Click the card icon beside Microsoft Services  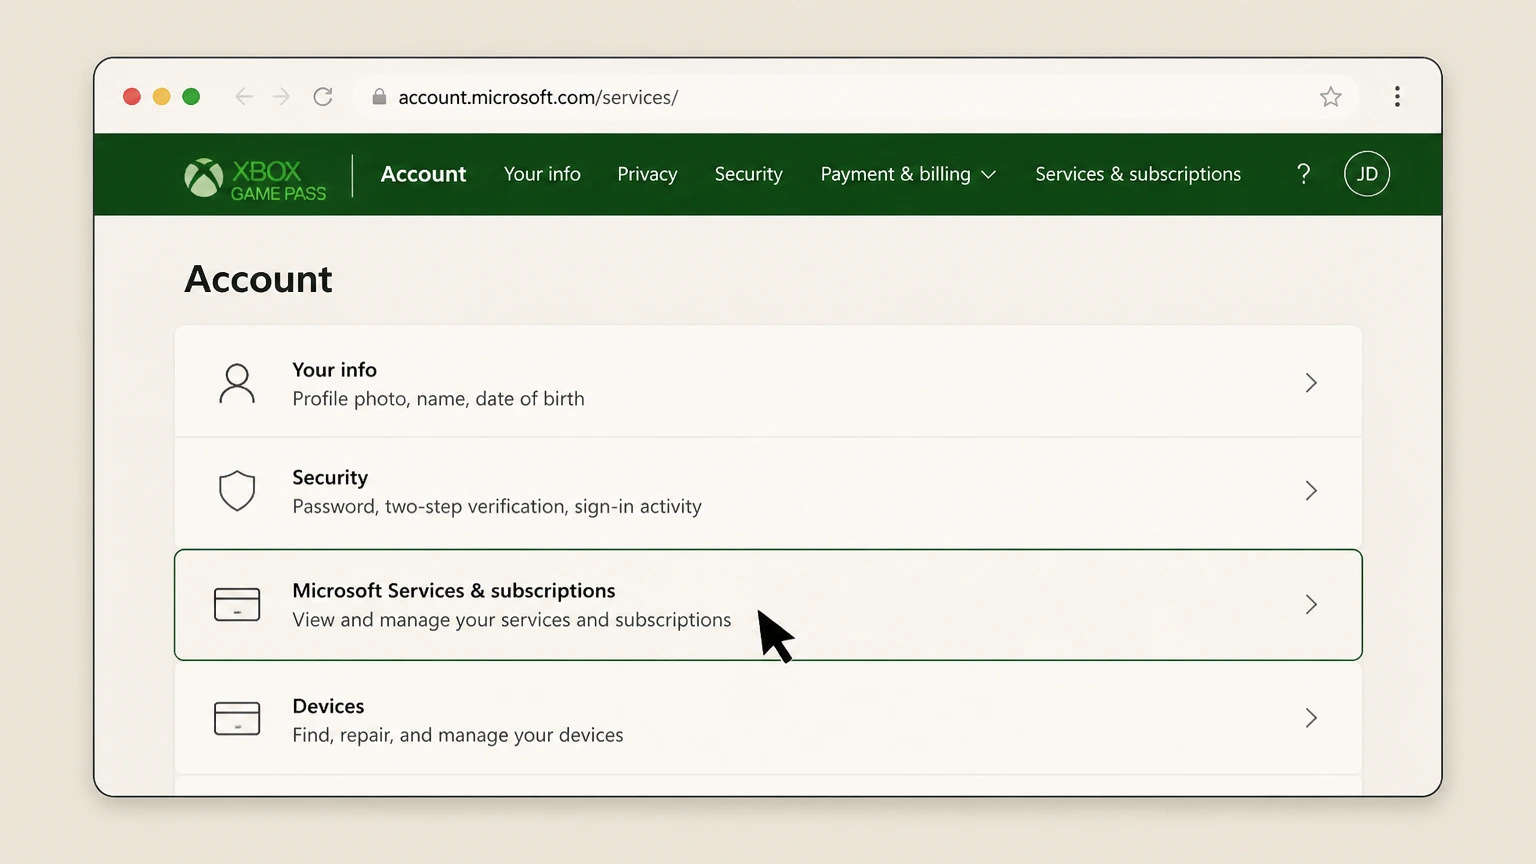coord(237,604)
